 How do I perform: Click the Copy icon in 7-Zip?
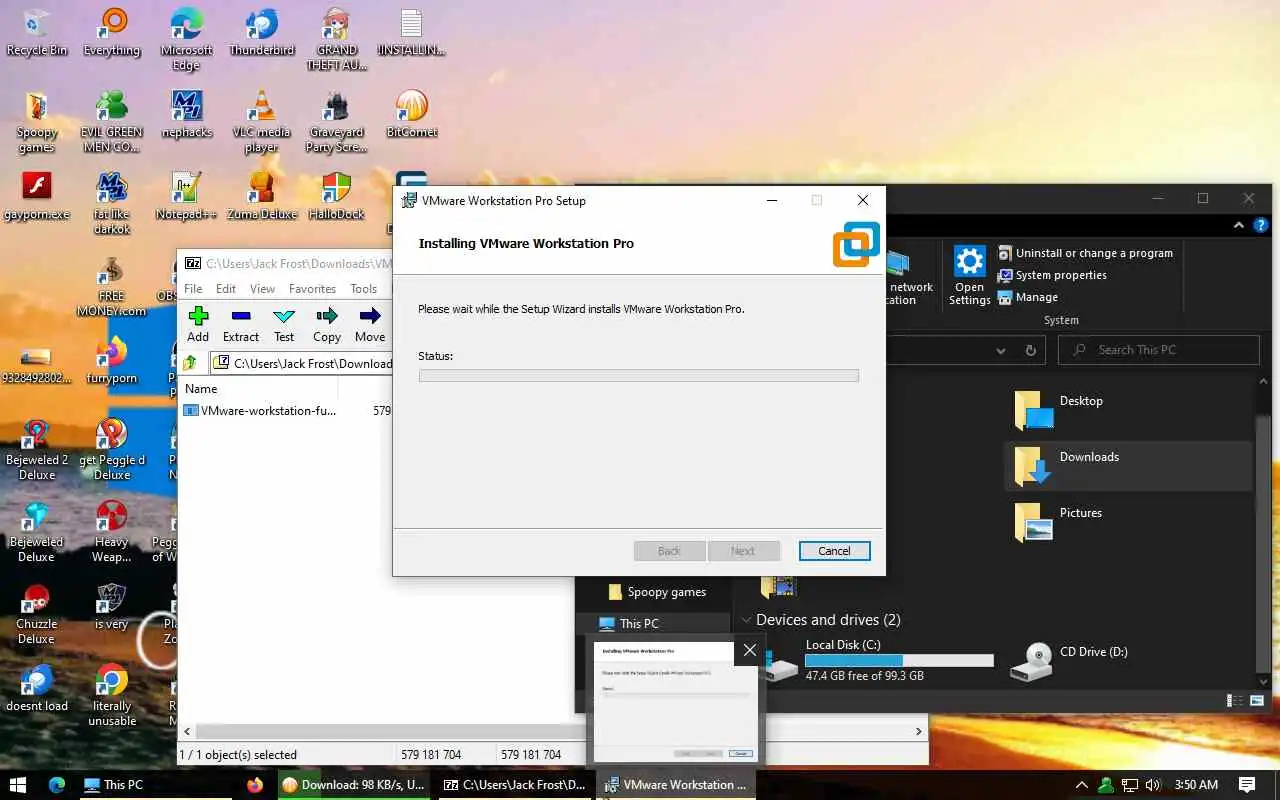327,316
